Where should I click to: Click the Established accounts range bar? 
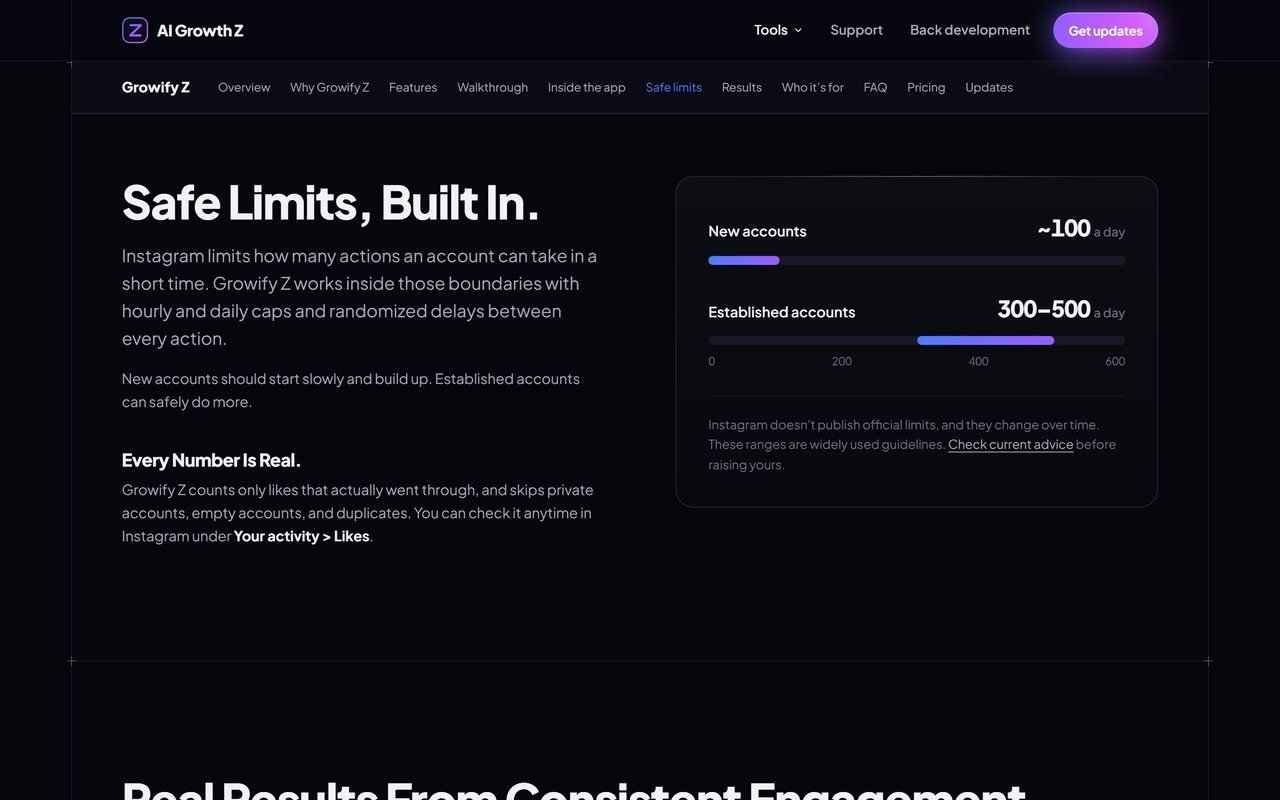[917, 340]
